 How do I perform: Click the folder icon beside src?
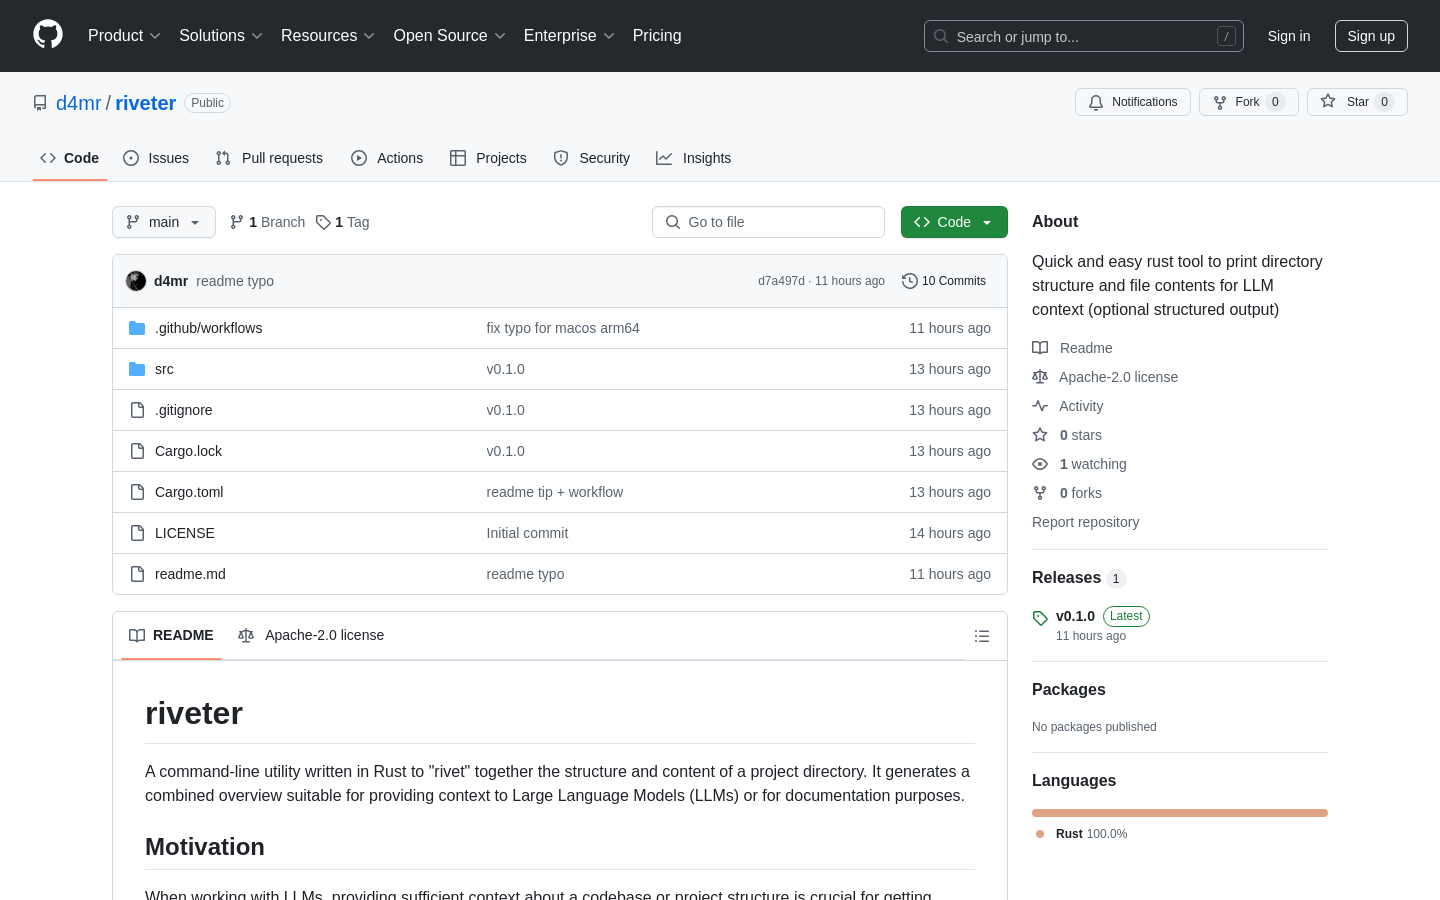coord(137,369)
